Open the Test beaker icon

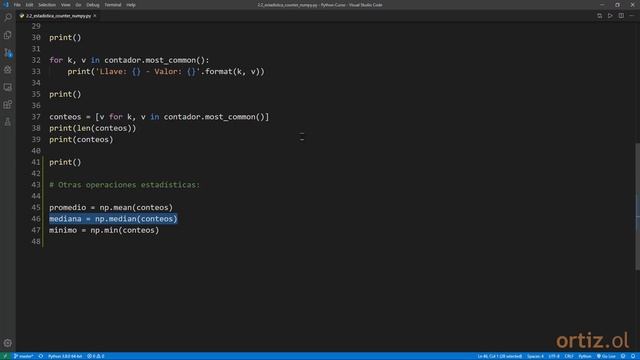8,122
